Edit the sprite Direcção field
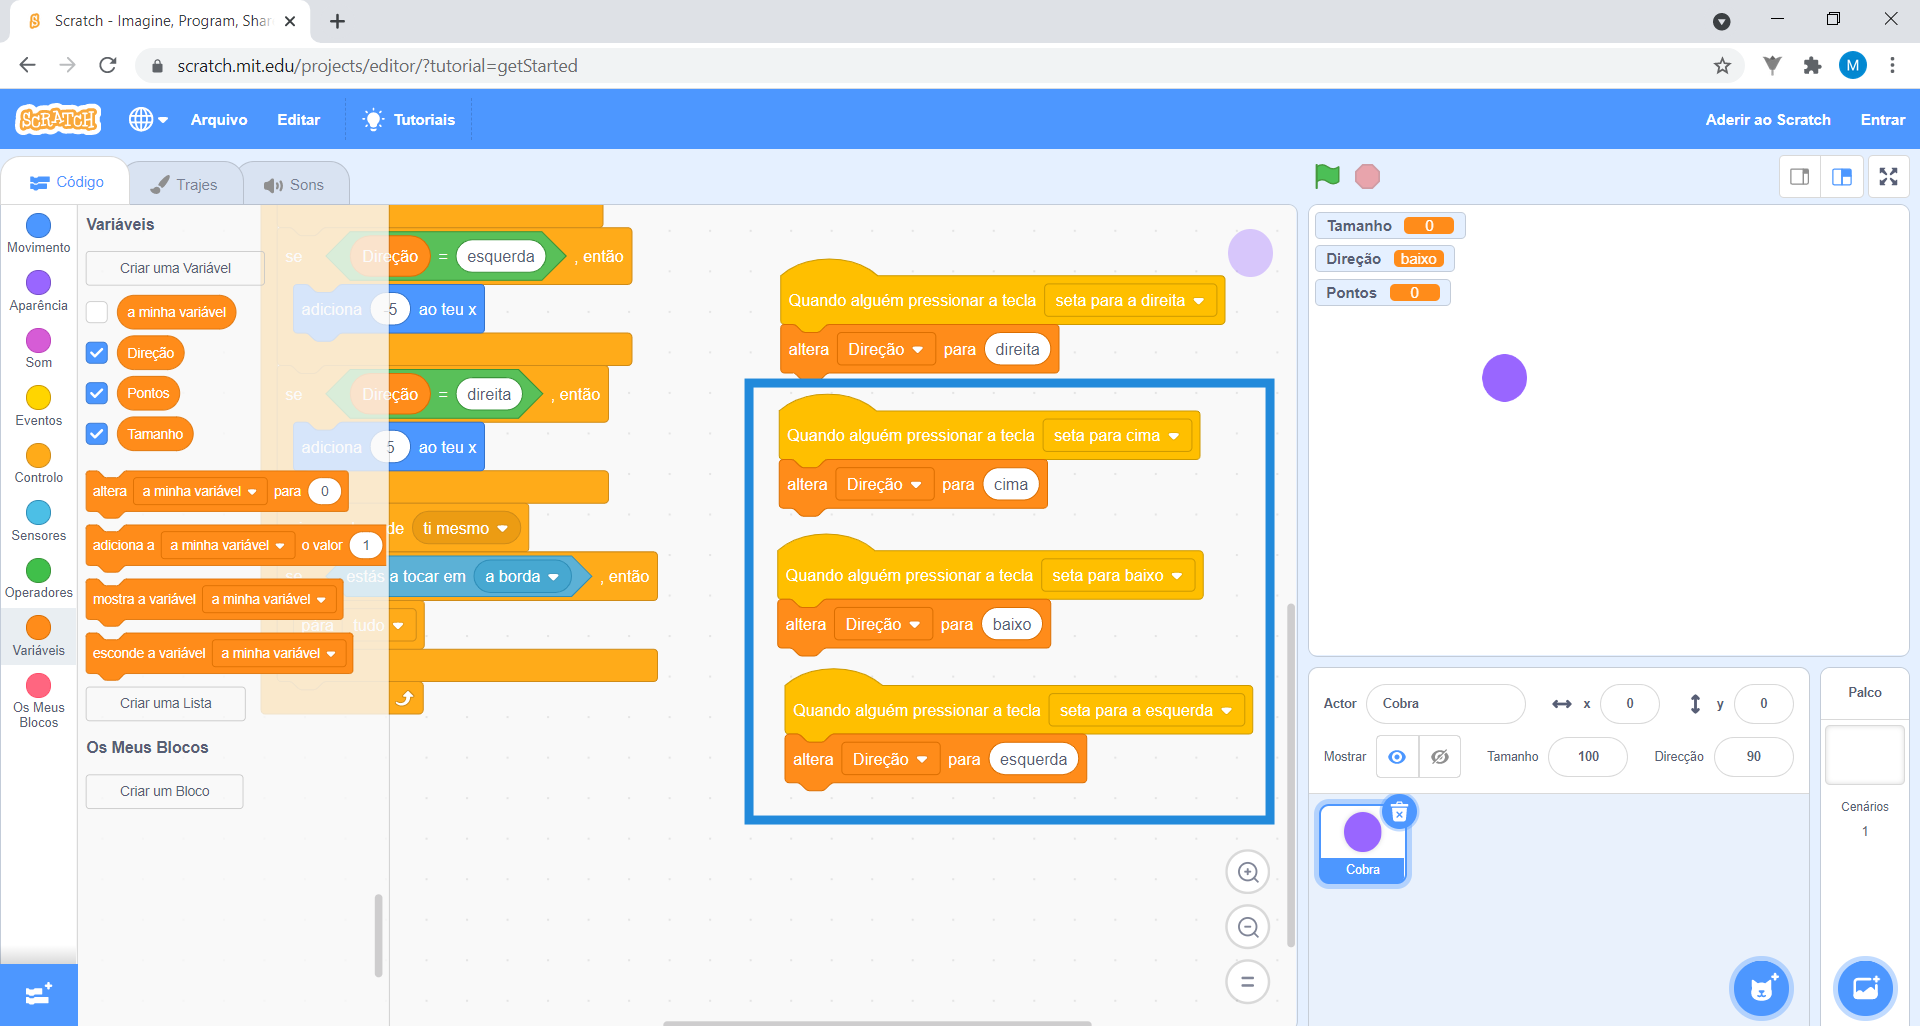This screenshot has height=1026, width=1920. point(1753,757)
